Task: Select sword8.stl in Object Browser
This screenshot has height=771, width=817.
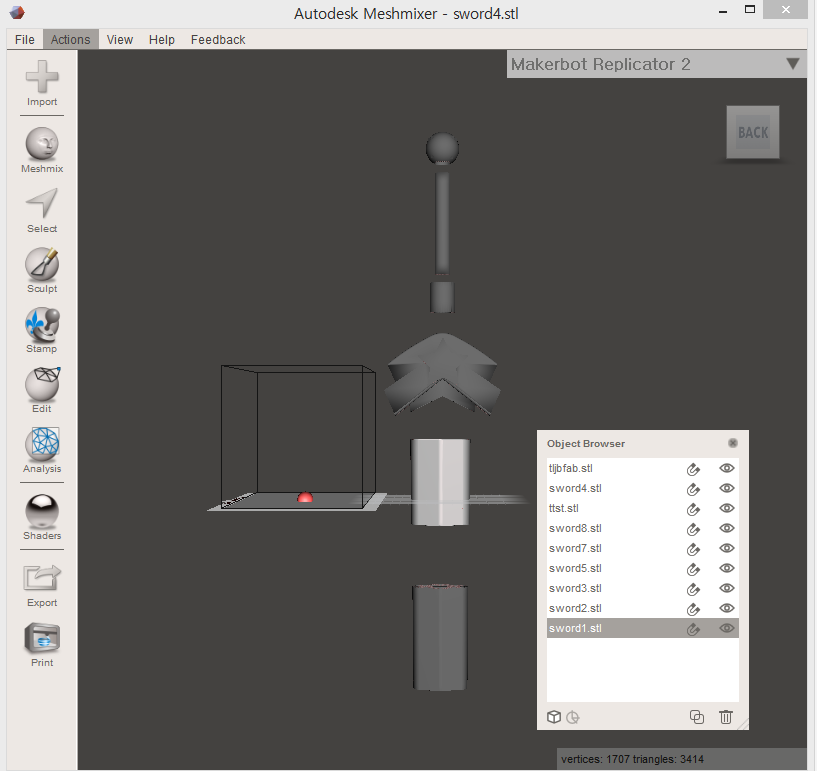Action: 643,528
